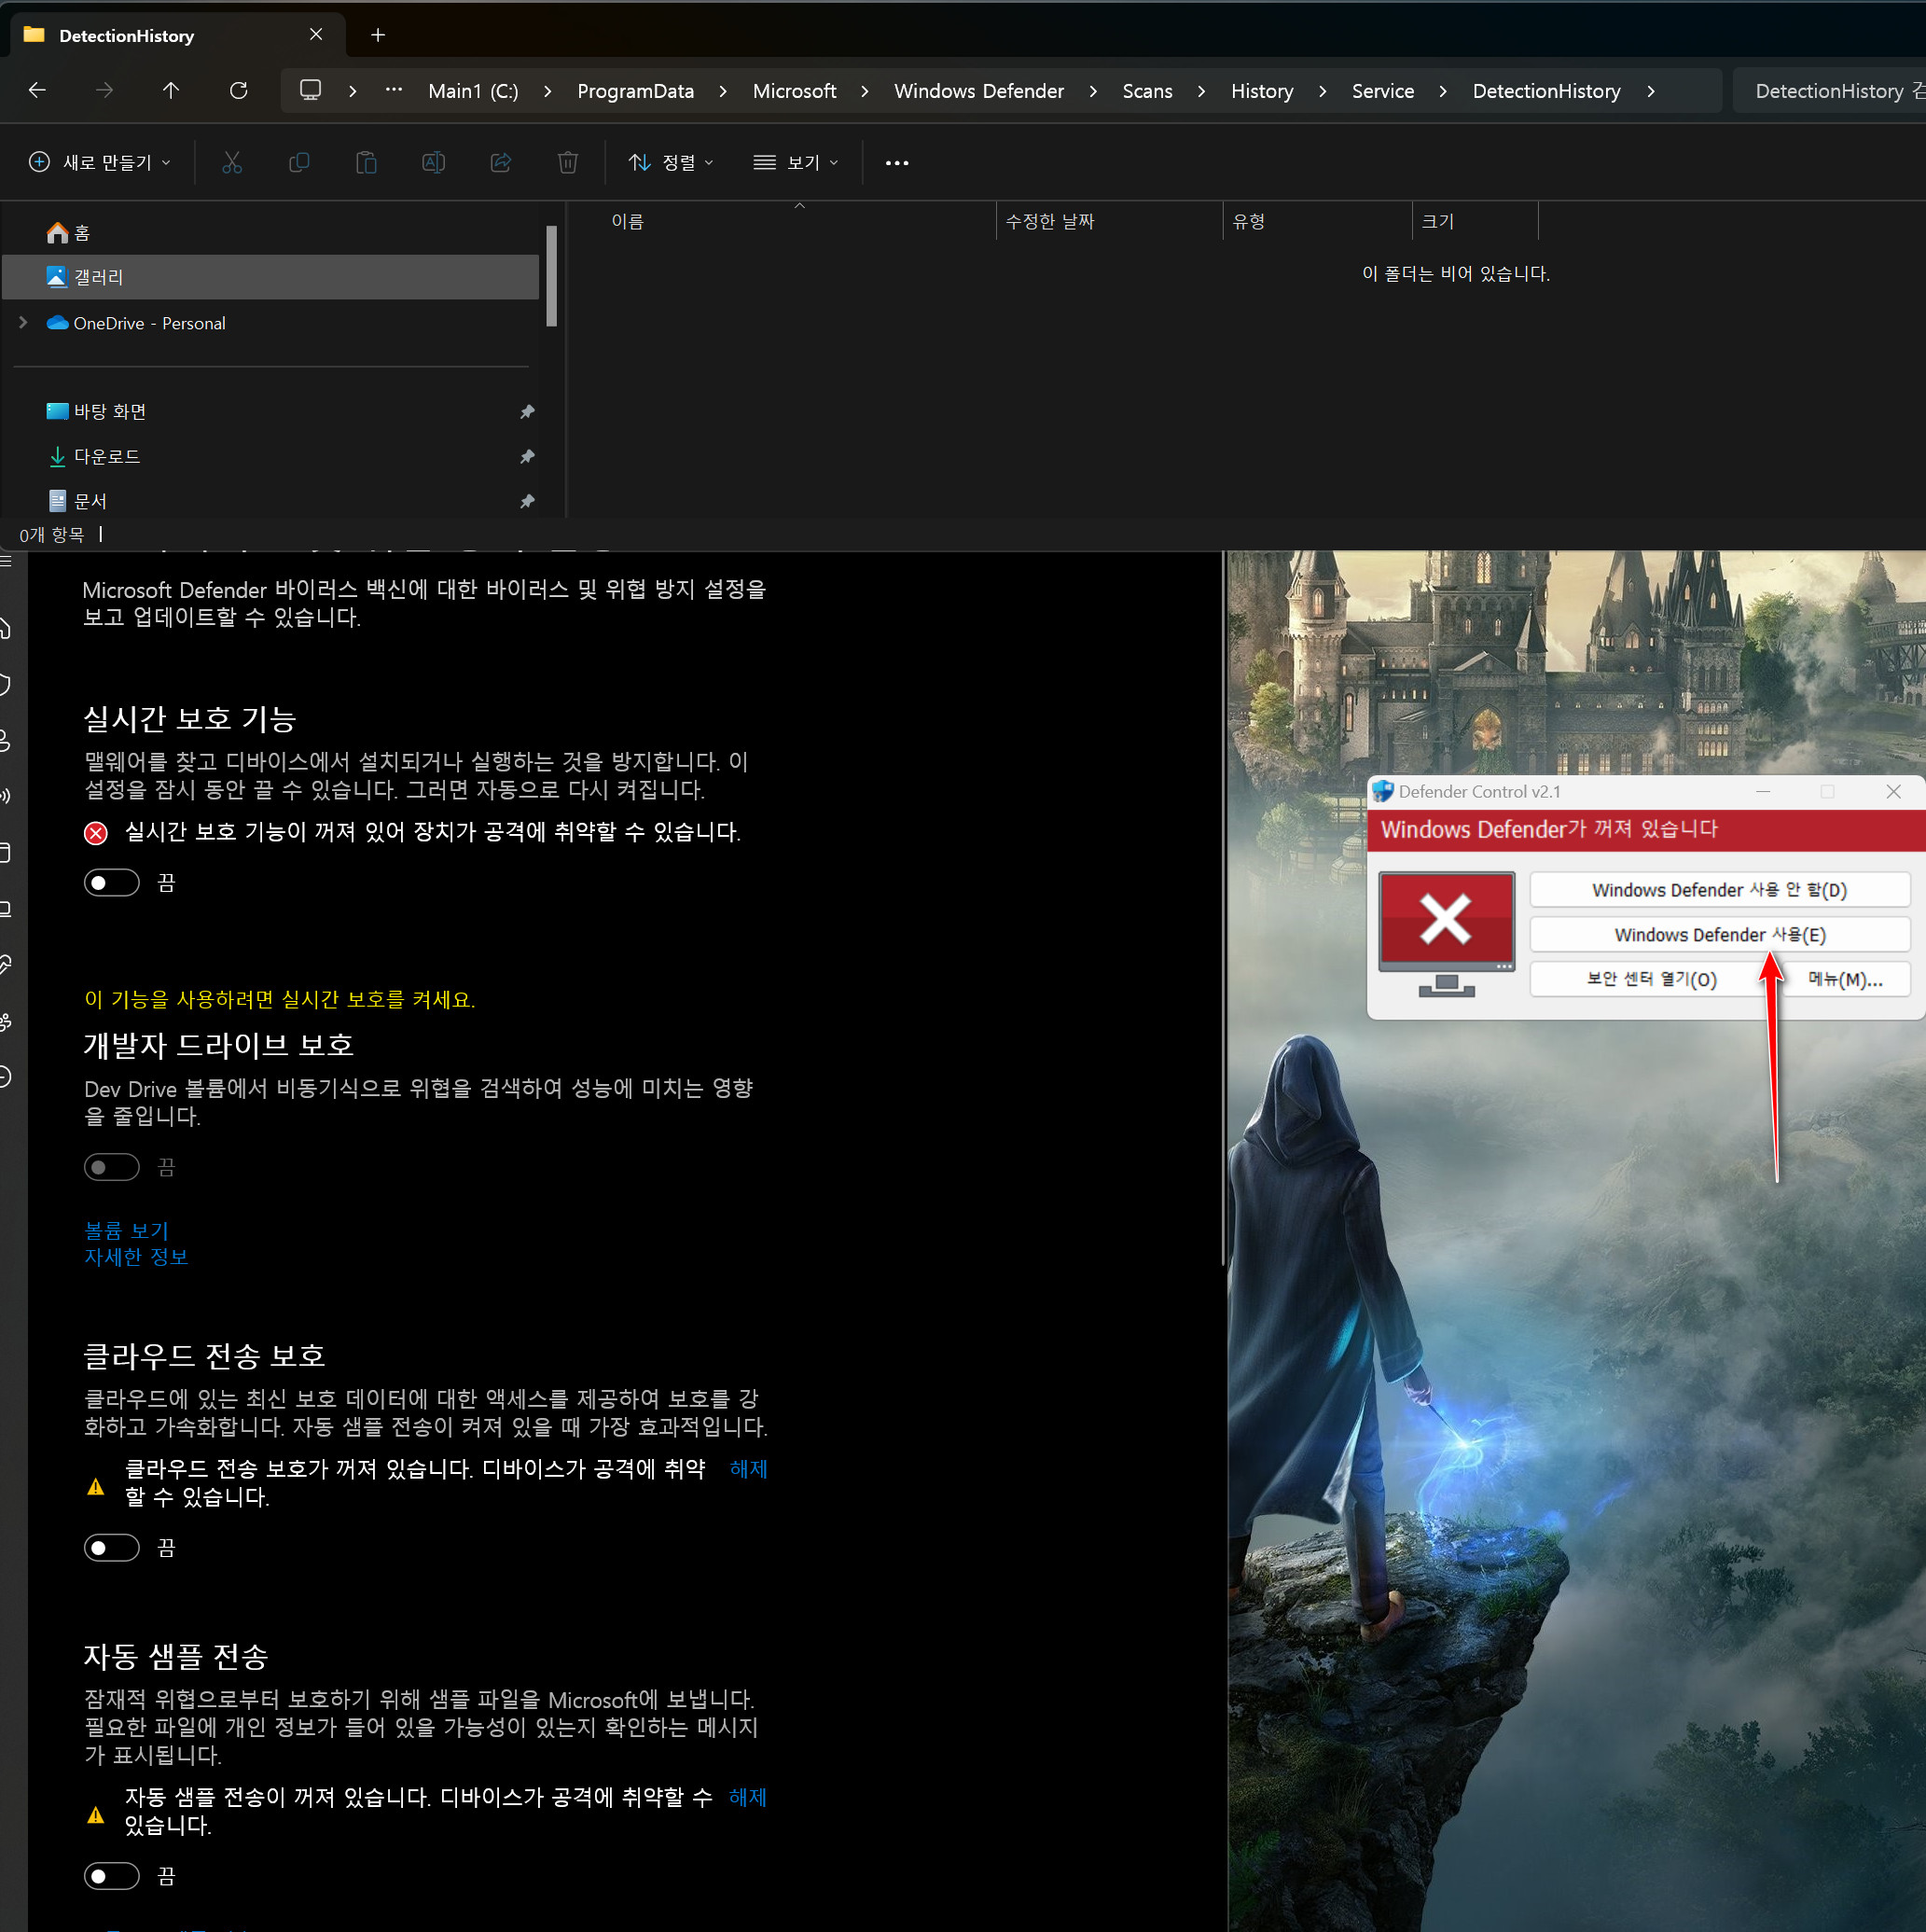Open 다운로드 in quick access
This screenshot has height=1932, width=1926.
point(270,457)
